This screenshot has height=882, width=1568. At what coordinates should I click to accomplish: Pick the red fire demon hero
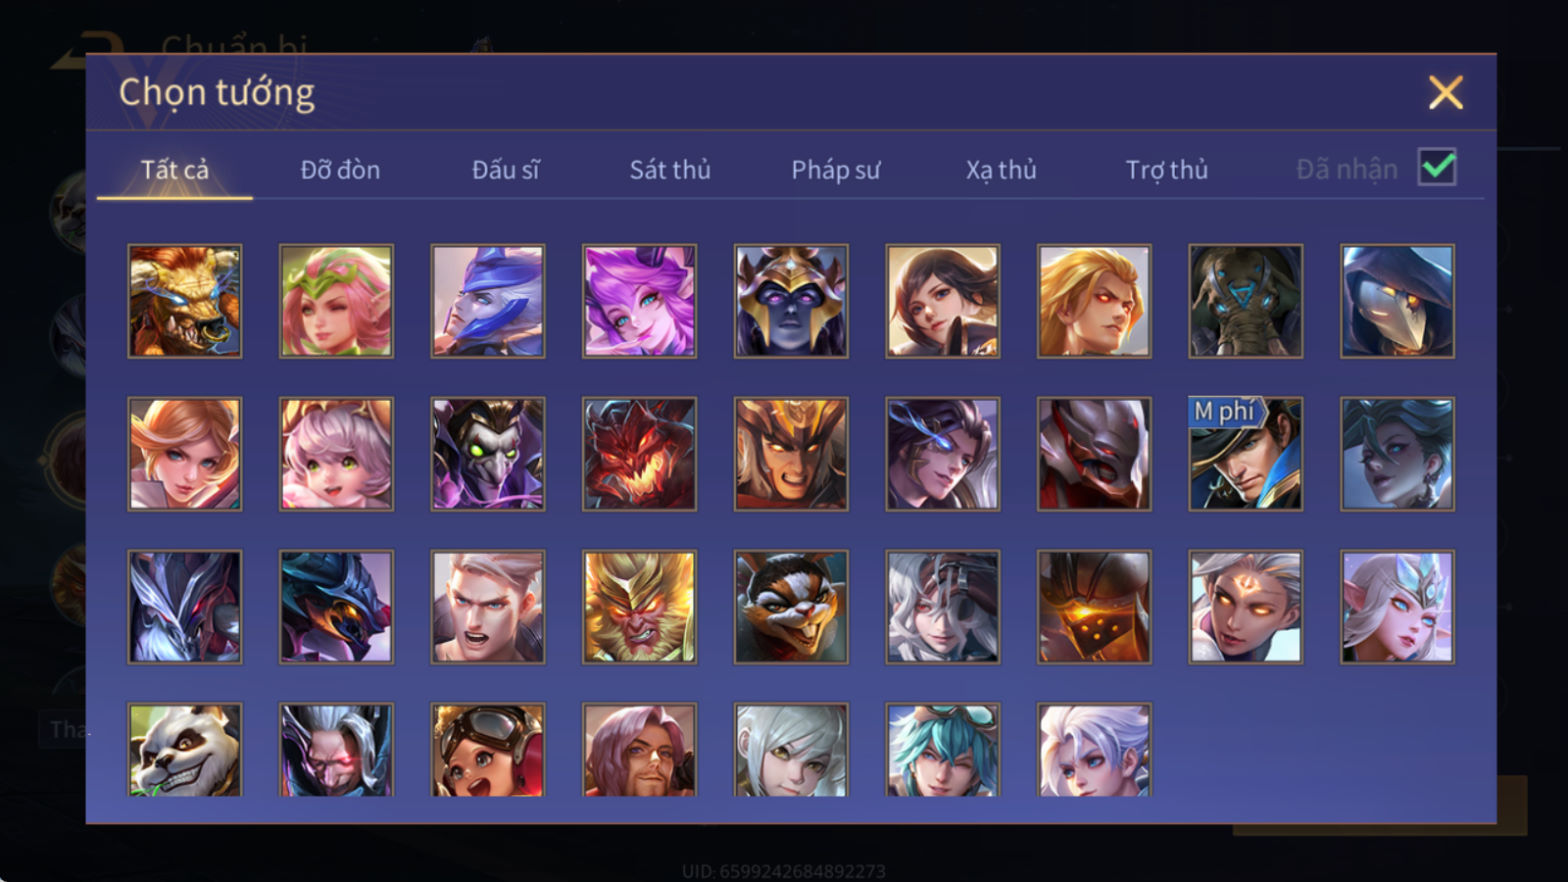coord(639,454)
